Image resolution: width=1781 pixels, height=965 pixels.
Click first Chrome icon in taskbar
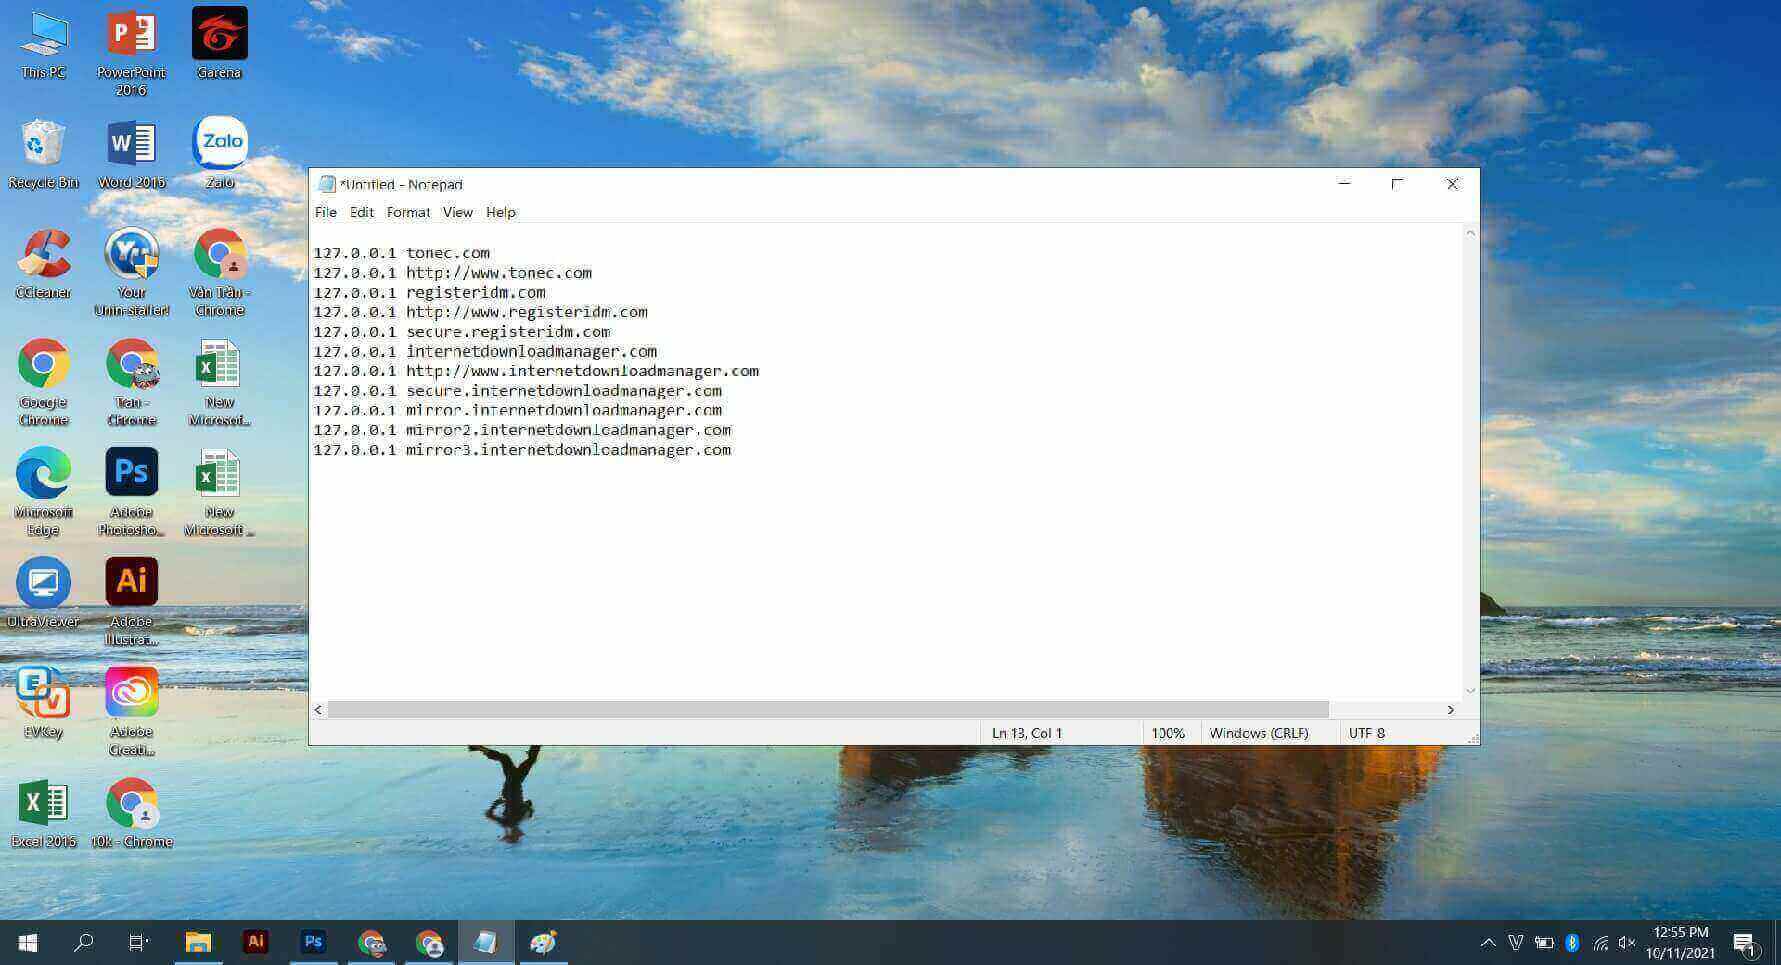coord(372,942)
